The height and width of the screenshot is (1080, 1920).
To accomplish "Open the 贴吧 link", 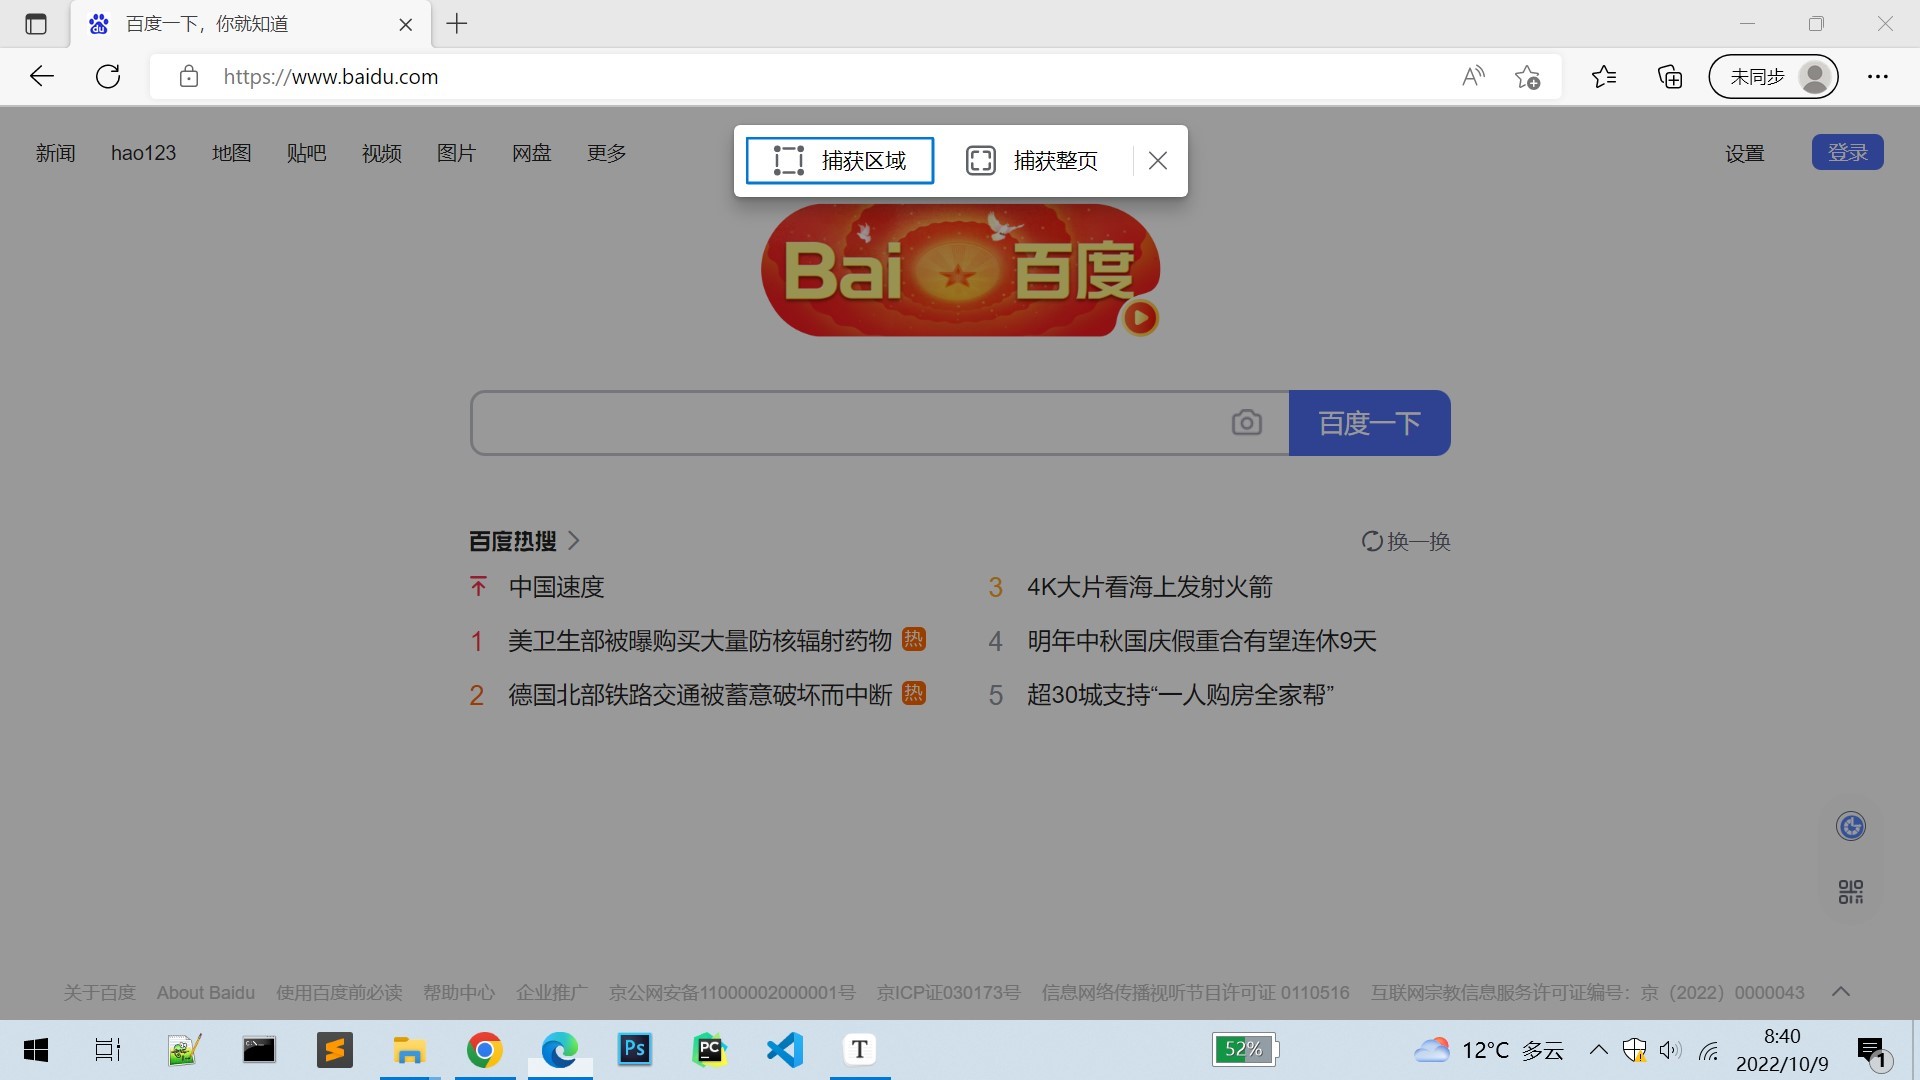I will [307, 153].
